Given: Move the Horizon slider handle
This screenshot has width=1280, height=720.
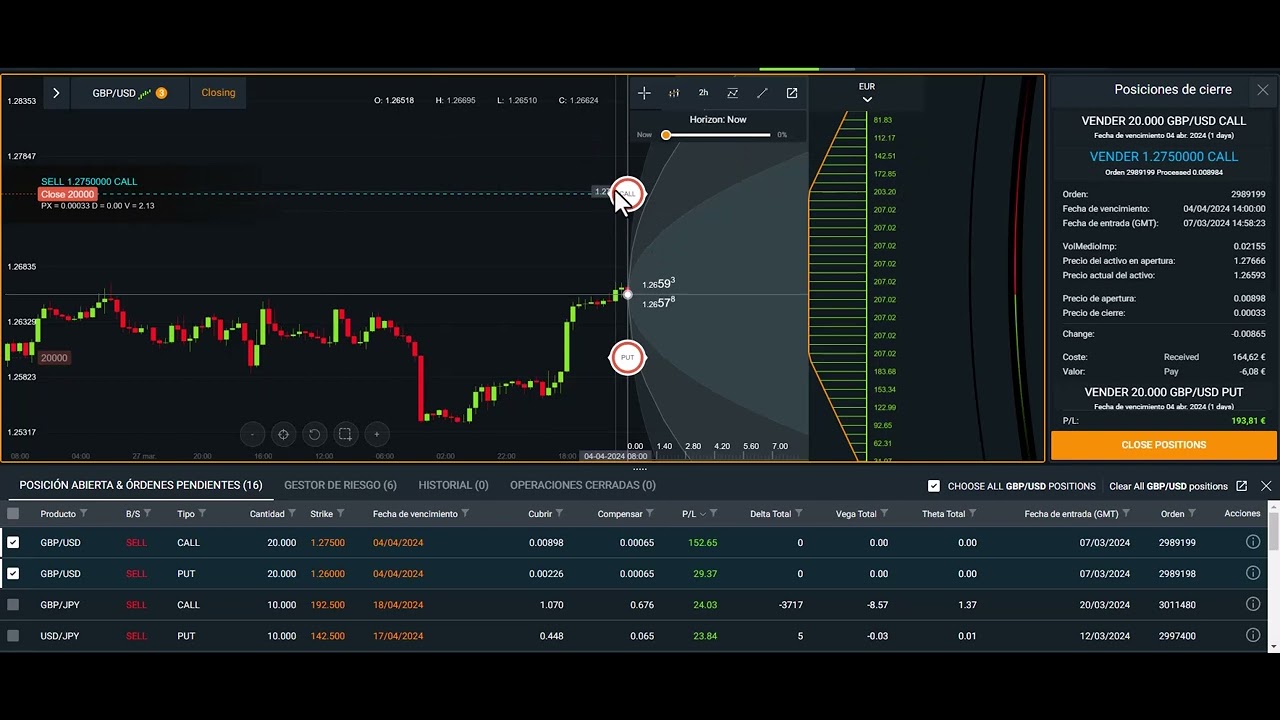Looking at the screenshot, I should 666,135.
